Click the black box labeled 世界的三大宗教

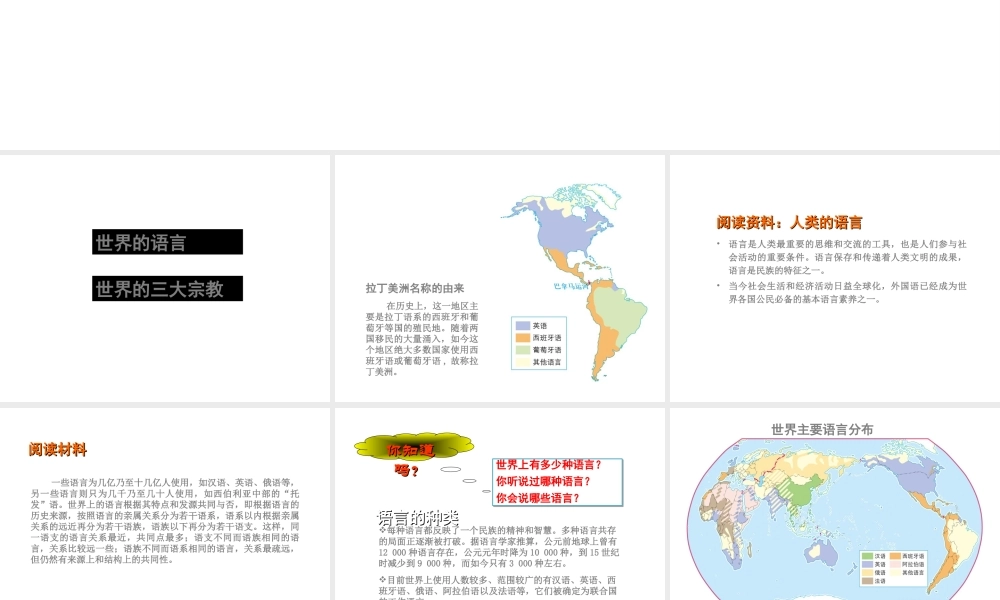(x=167, y=288)
